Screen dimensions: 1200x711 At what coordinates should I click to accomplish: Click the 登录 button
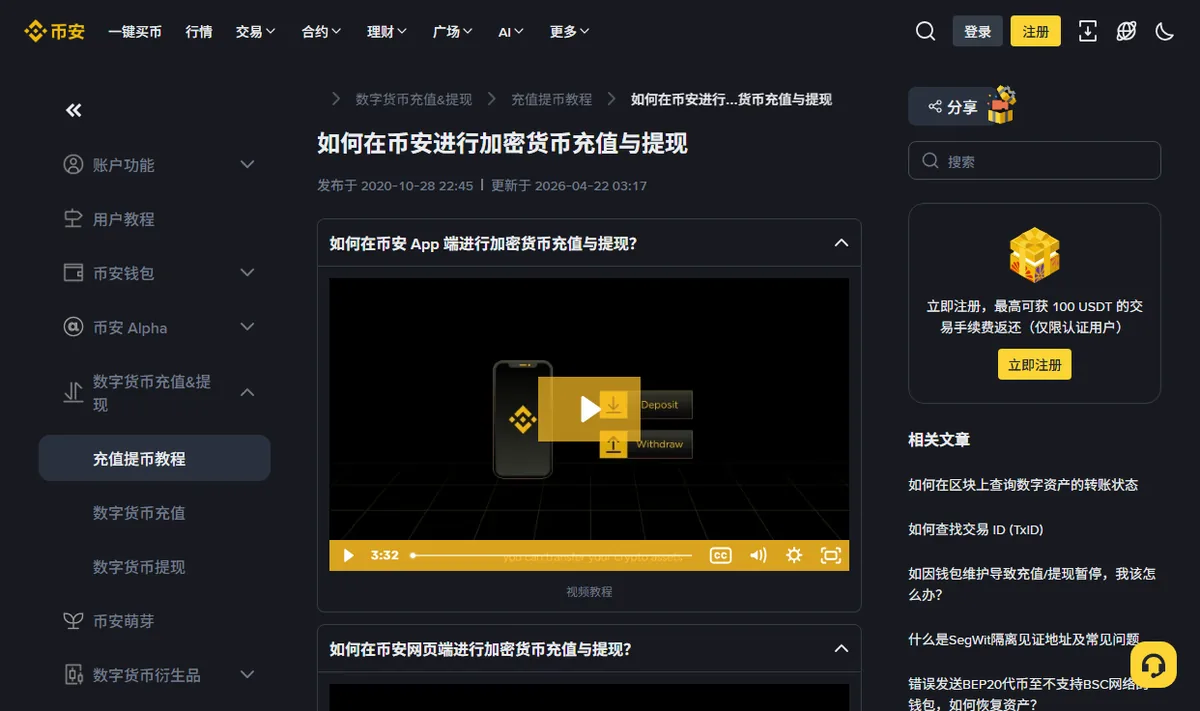[977, 31]
